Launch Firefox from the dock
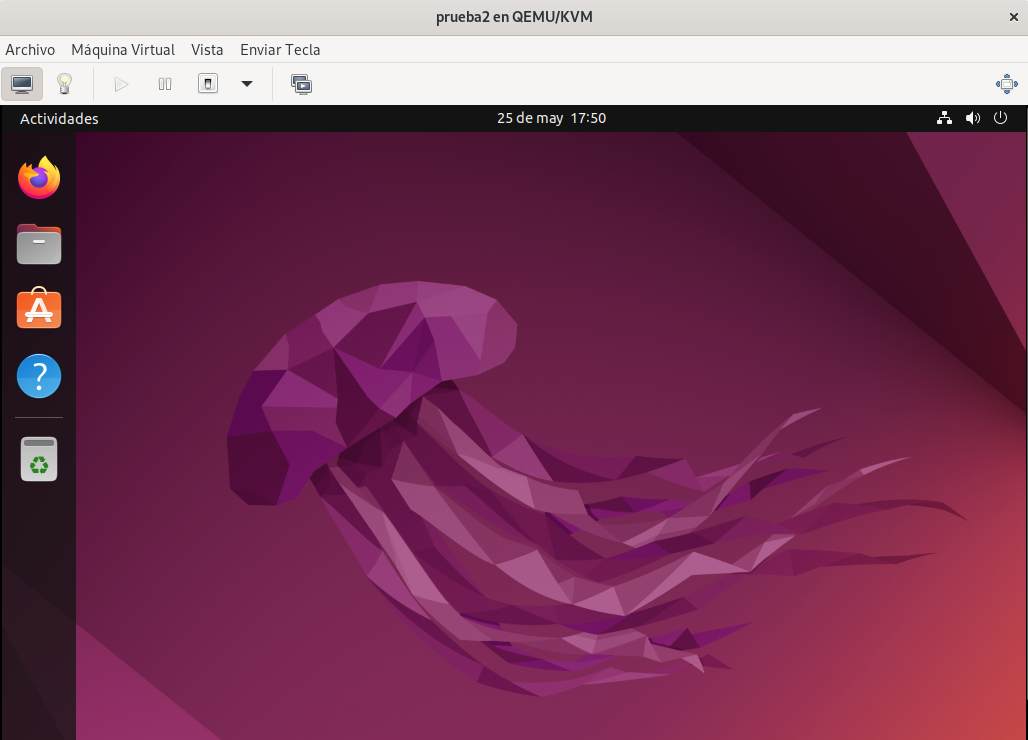 tap(39, 178)
